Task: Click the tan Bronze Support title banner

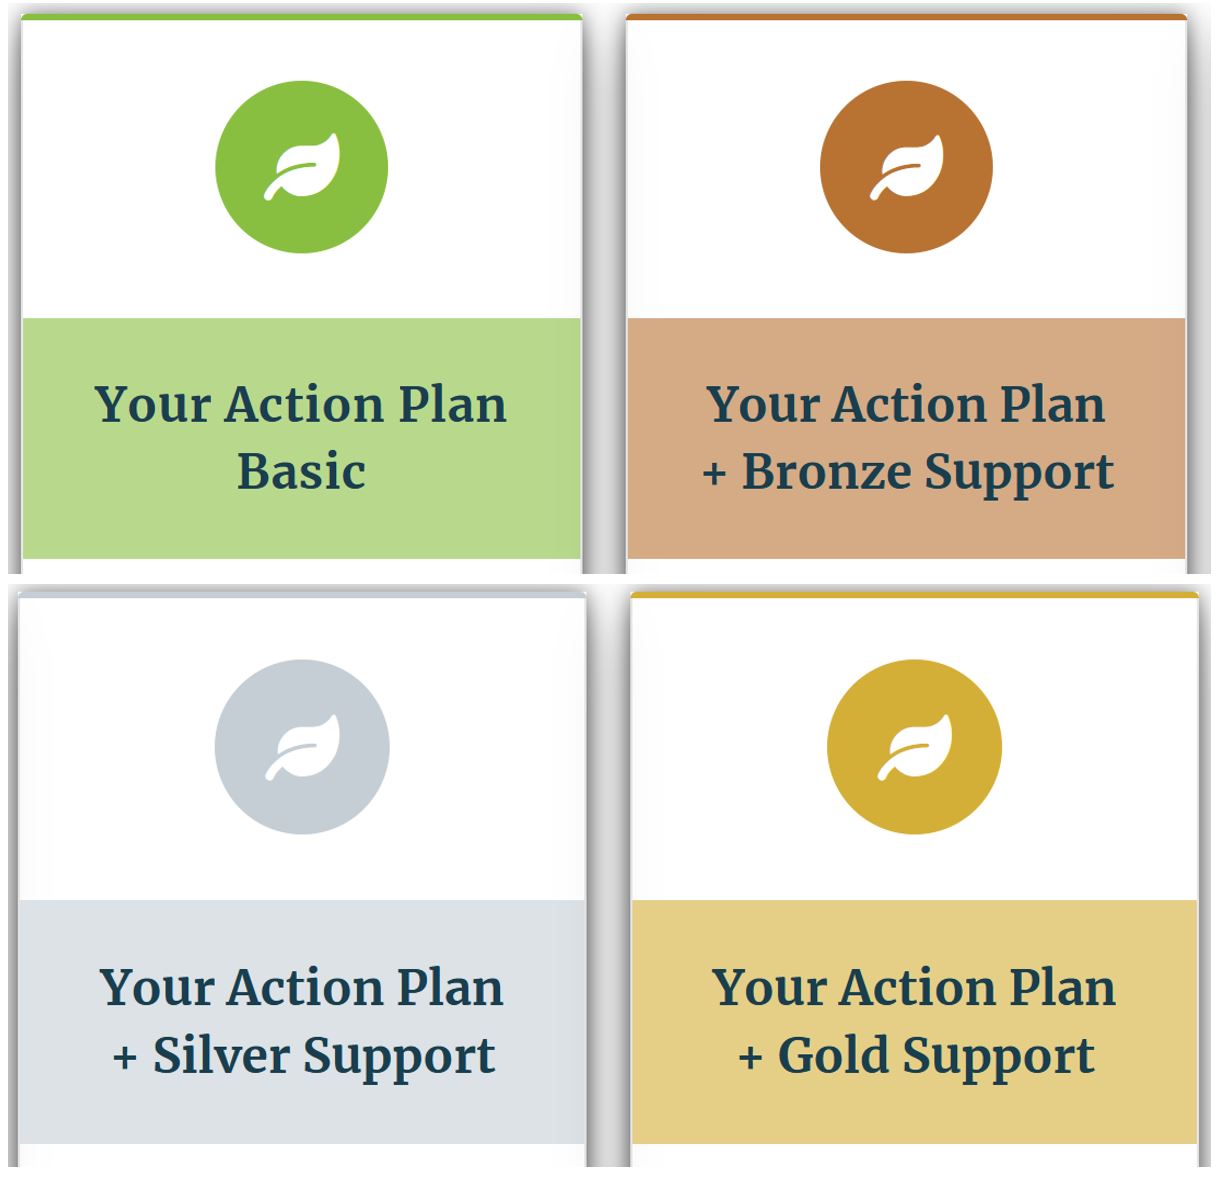Action: (x=906, y=438)
